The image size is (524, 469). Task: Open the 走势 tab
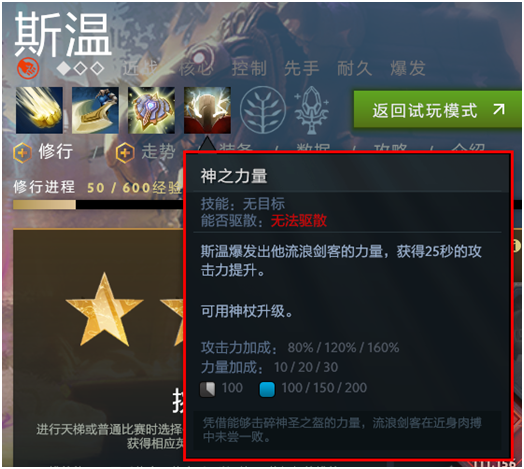[158, 151]
